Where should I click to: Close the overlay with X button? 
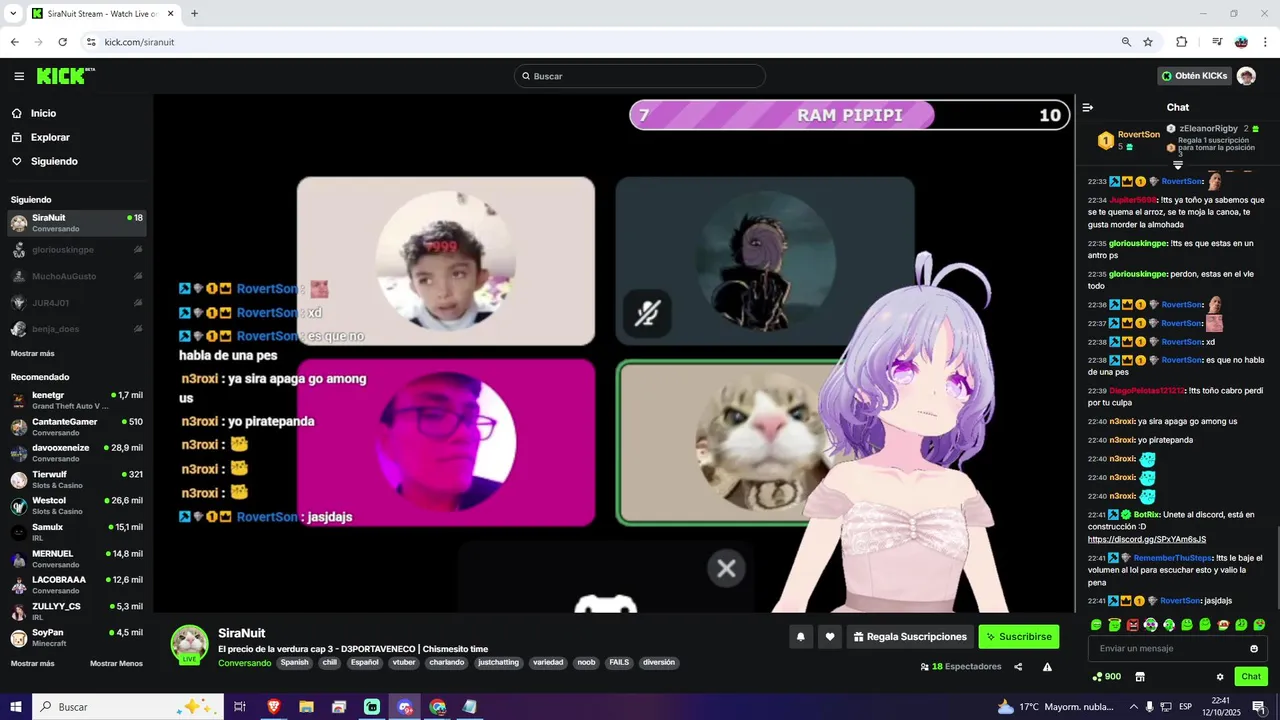(x=726, y=569)
